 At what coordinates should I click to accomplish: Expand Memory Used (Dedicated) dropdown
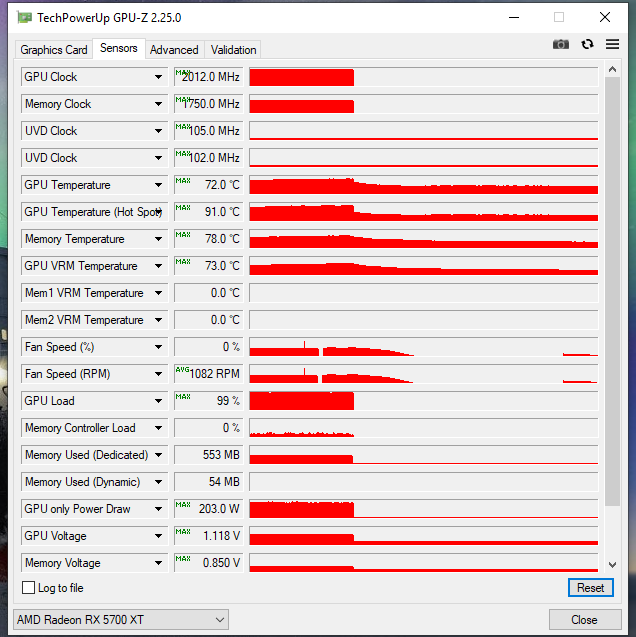tap(158, 455)
